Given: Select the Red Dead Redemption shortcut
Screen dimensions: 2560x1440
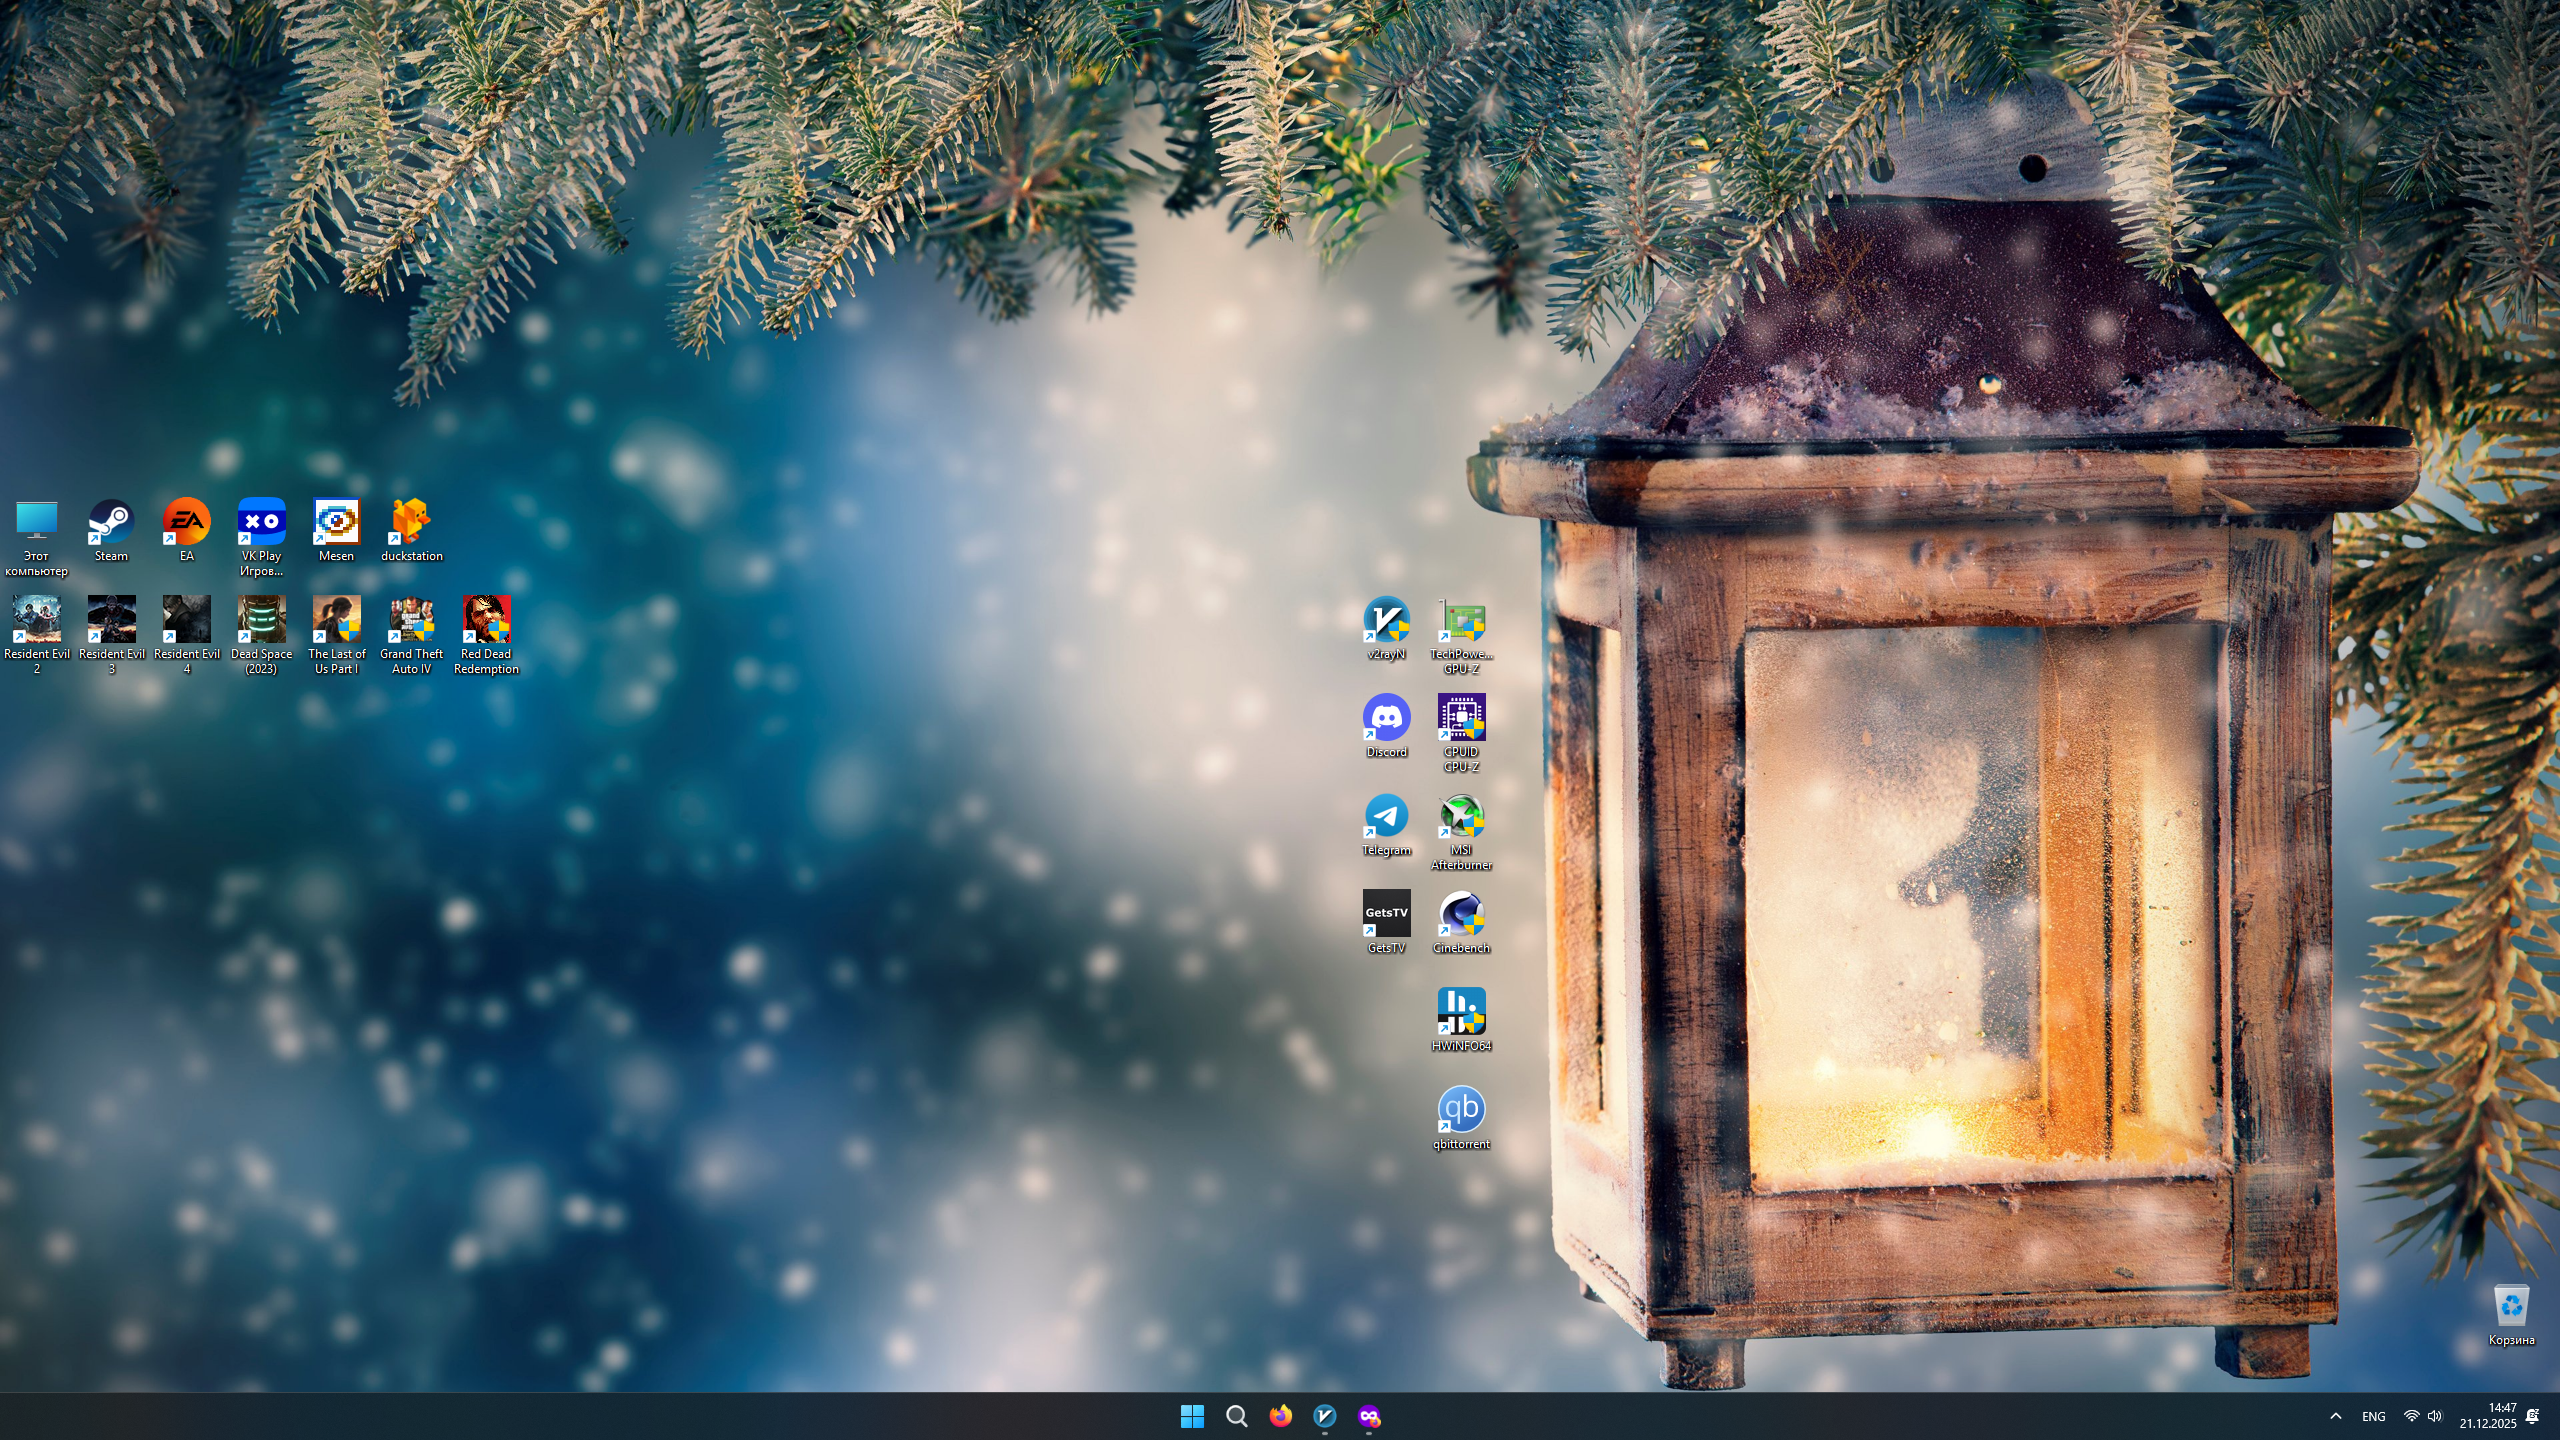Looking at the screenshot, I should point(486,621).
